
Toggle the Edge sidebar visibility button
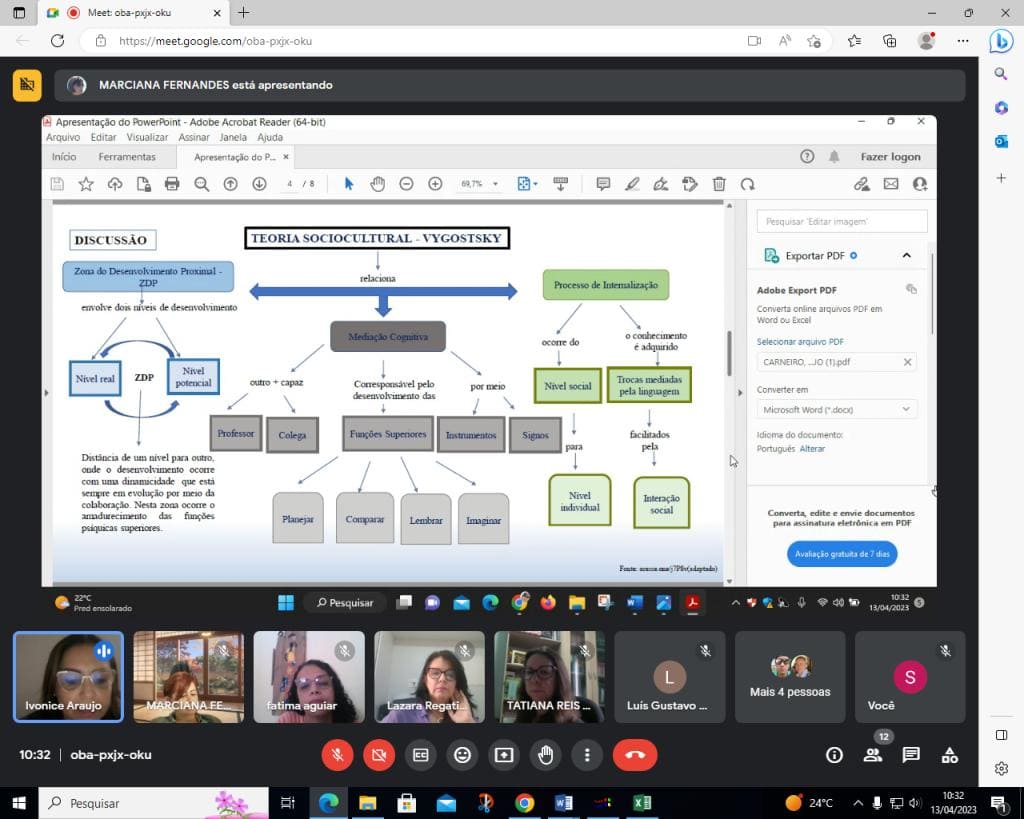[1001, 735]
